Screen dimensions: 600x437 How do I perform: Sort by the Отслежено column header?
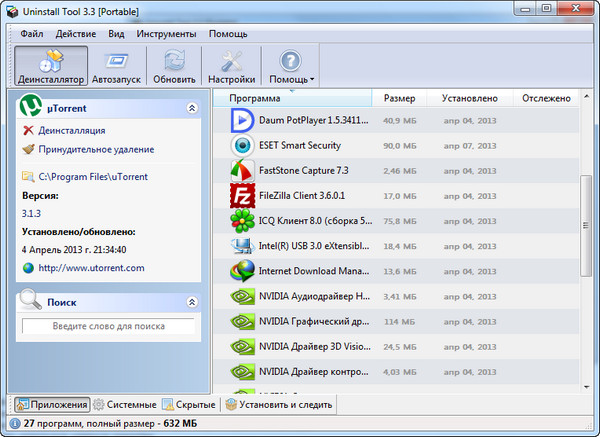click(x=546, y=98)
